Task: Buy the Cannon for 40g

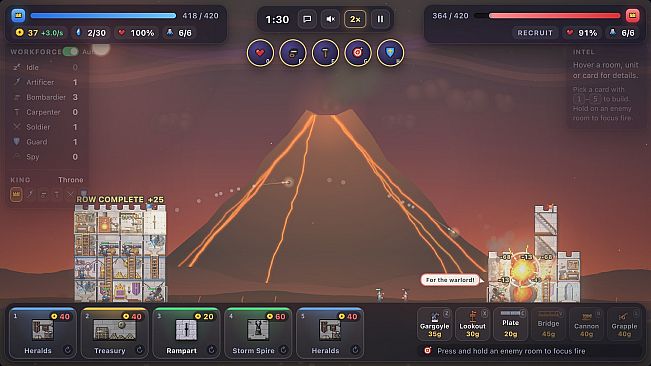Action: 586,324
